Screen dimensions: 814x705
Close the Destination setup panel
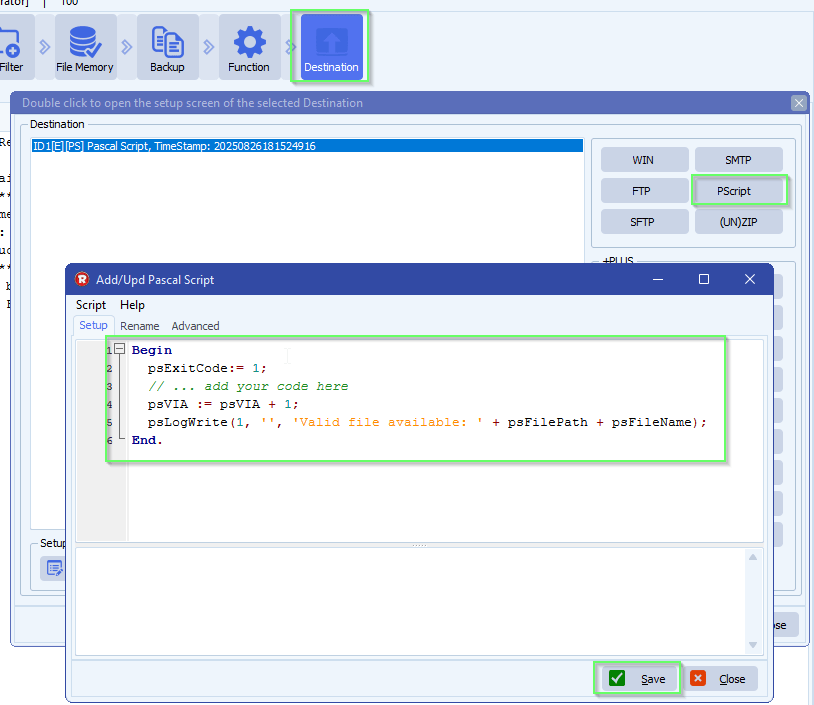click(x=798, y=103)
